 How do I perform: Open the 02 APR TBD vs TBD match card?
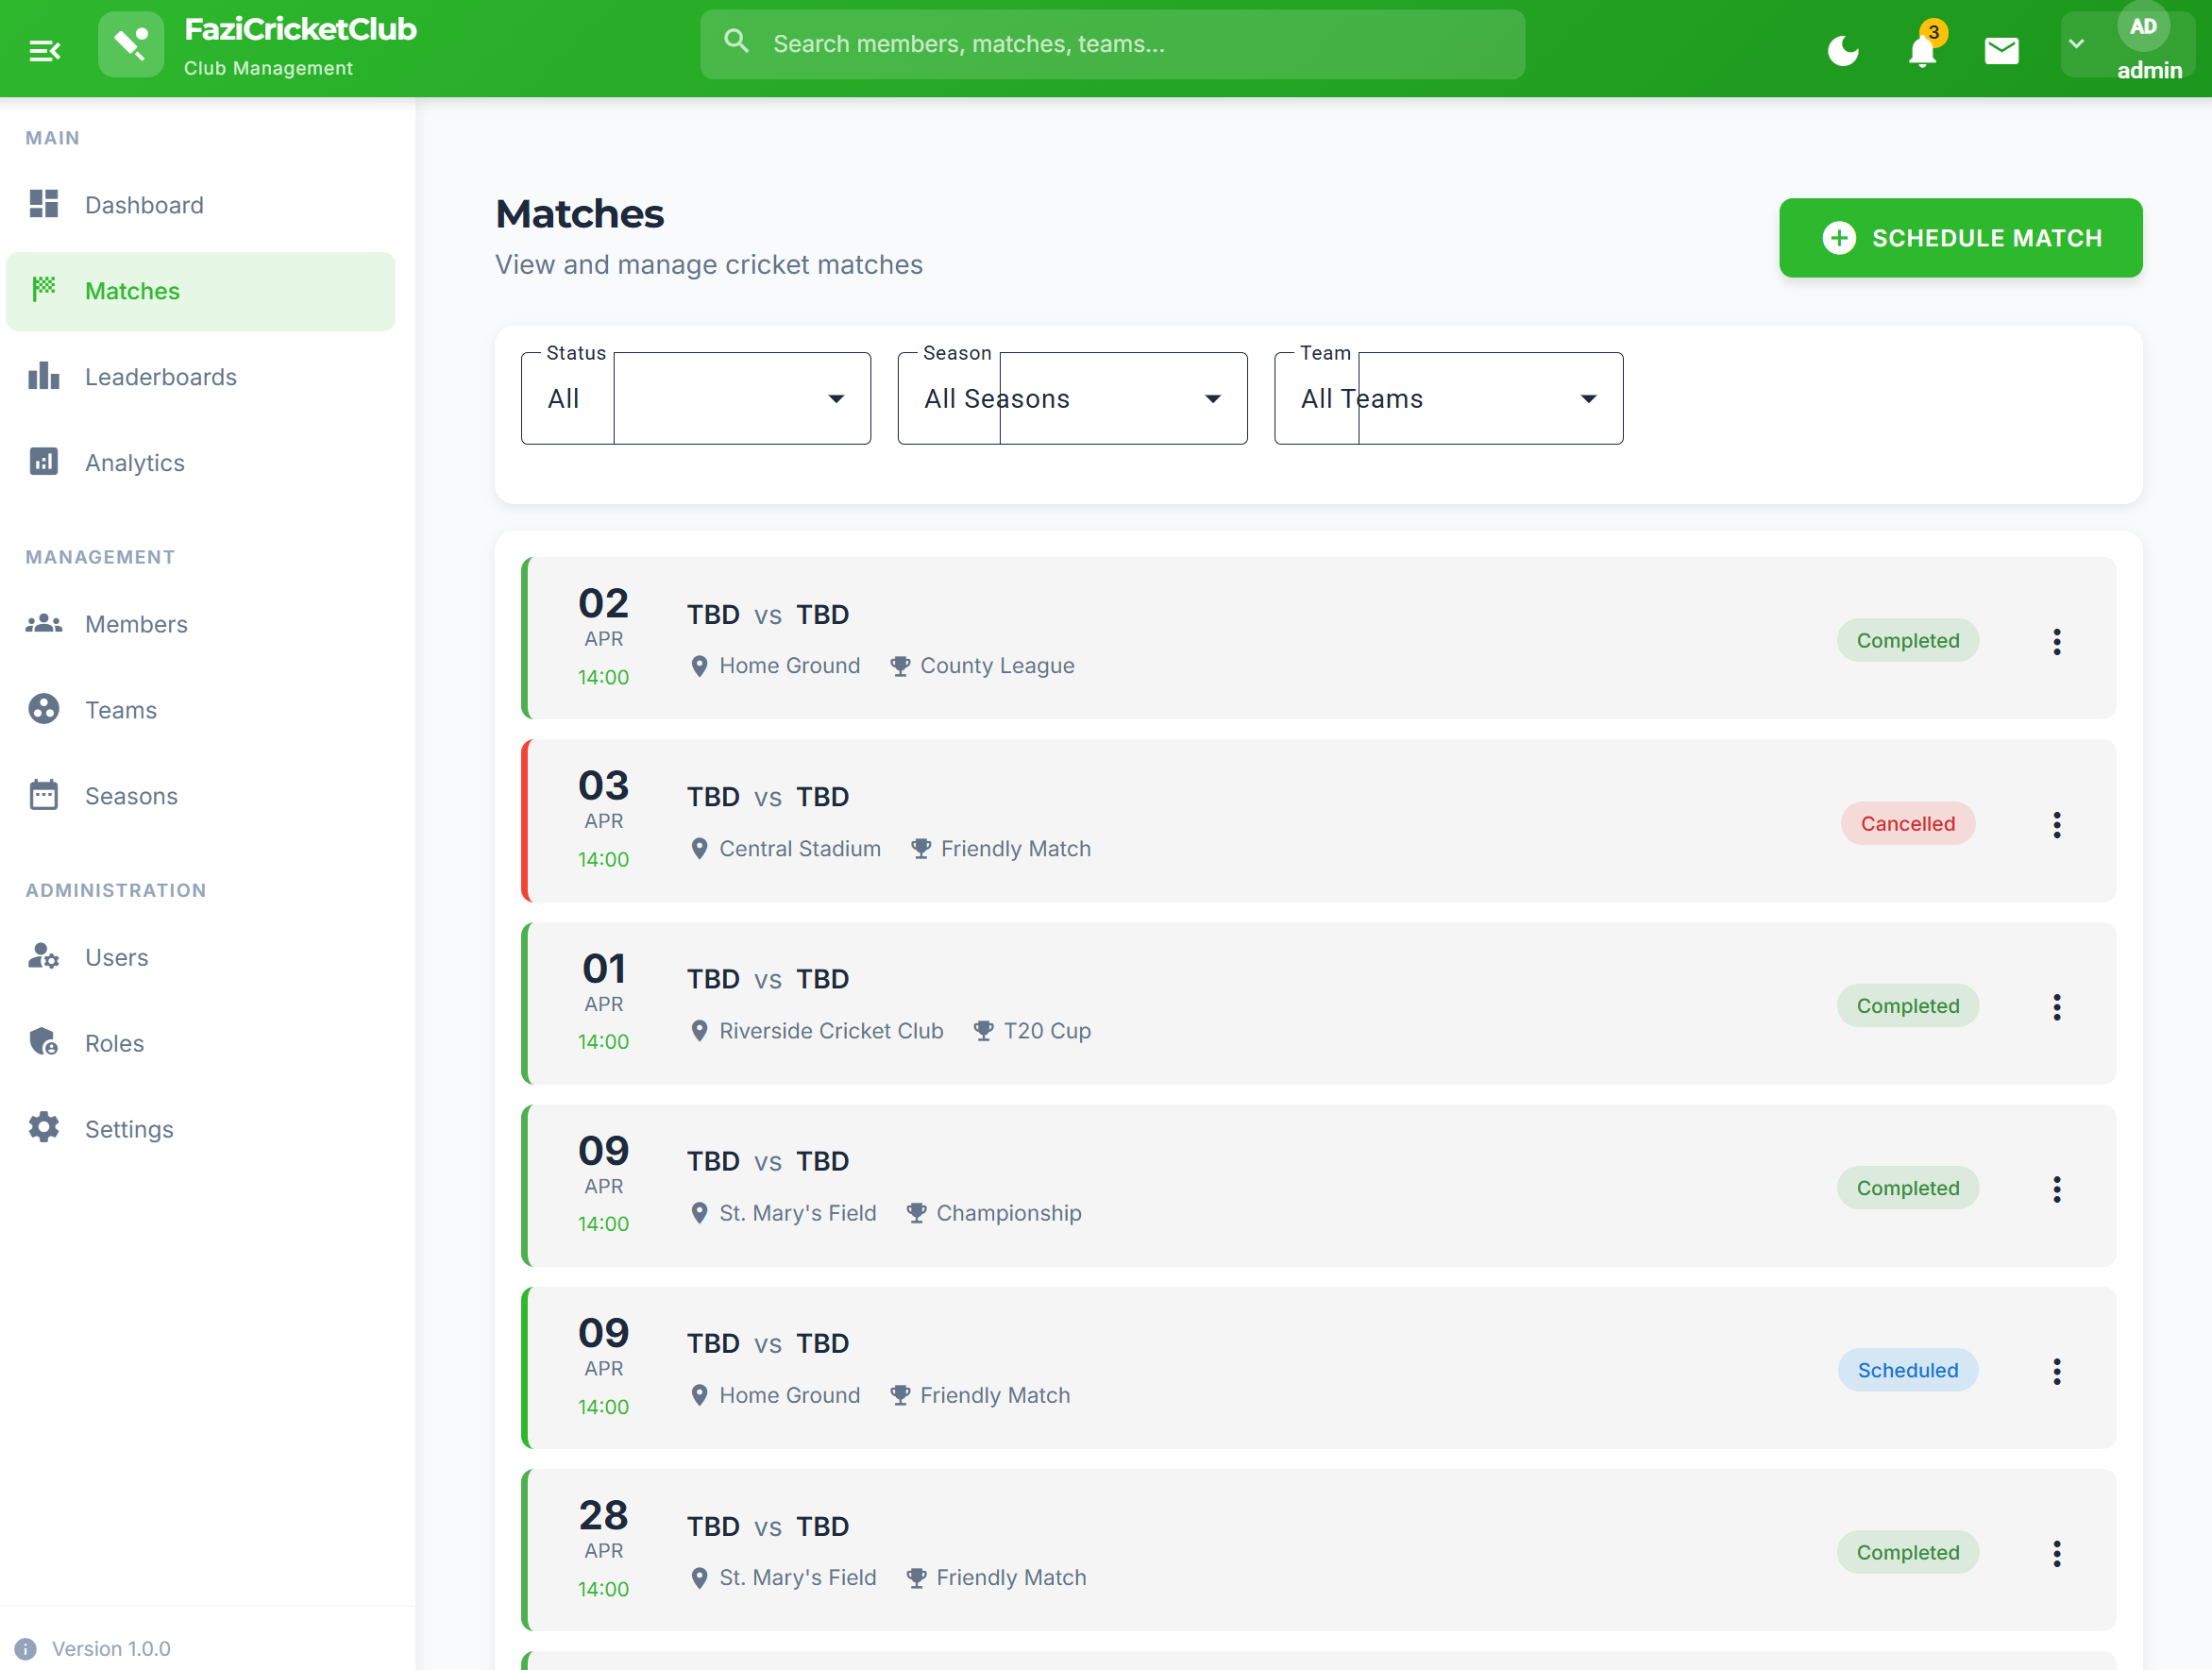(1318, 638)
